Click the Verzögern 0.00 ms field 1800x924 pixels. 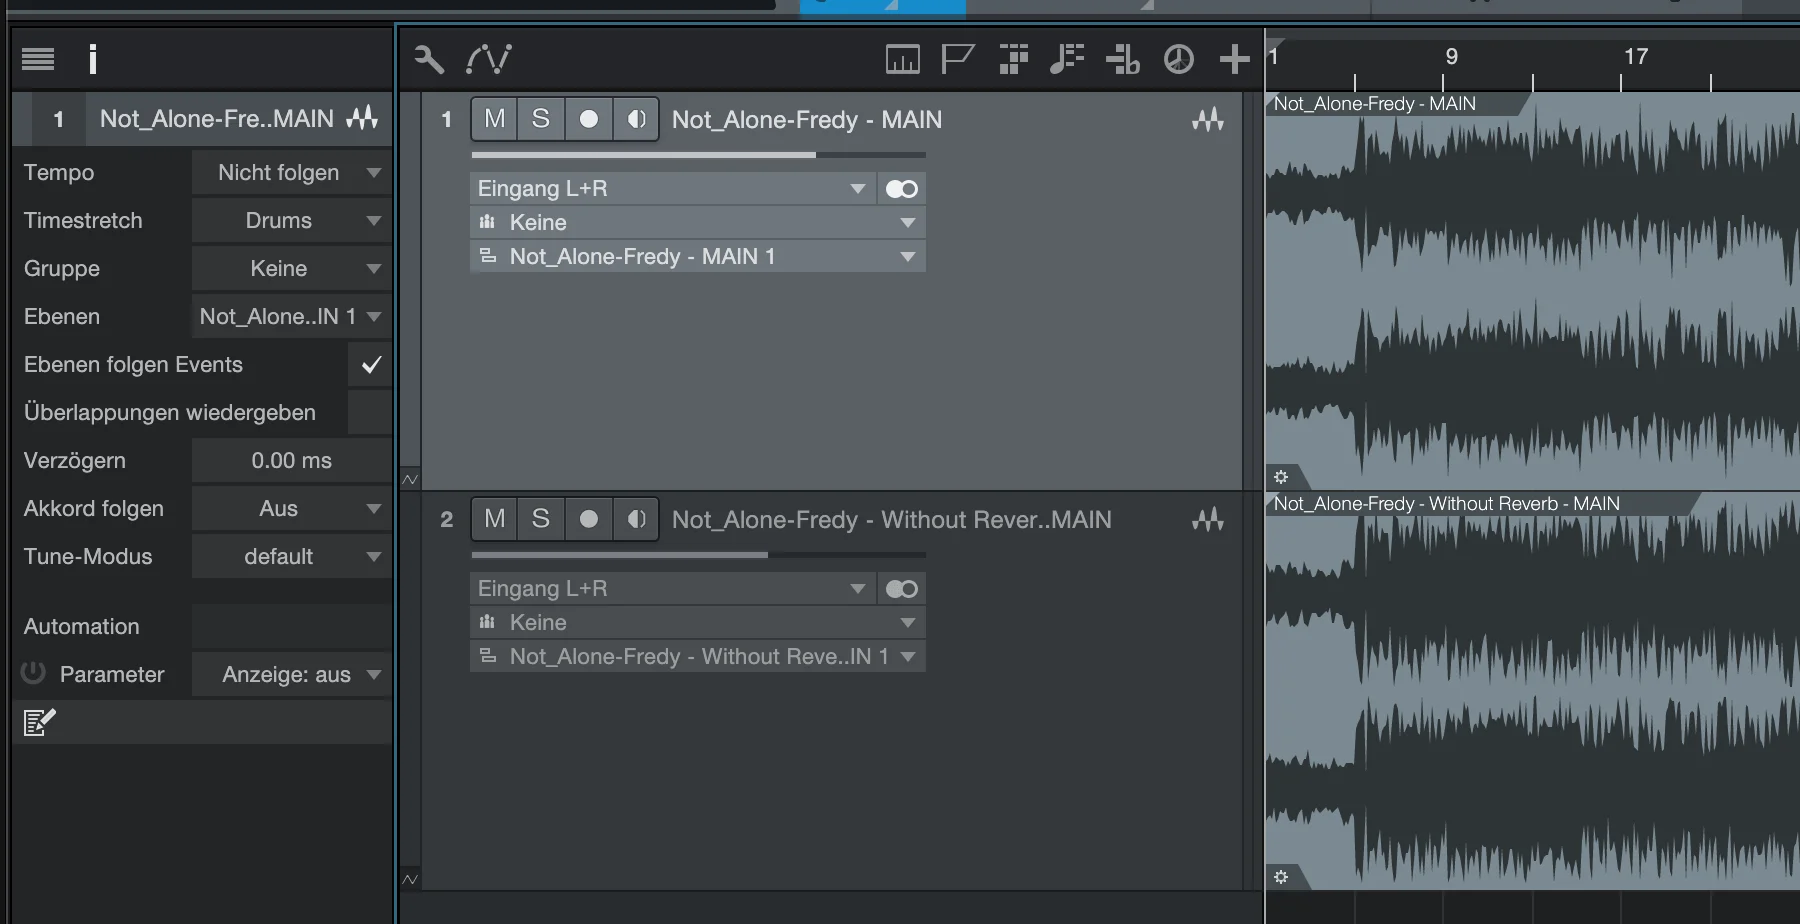point(292,461)
